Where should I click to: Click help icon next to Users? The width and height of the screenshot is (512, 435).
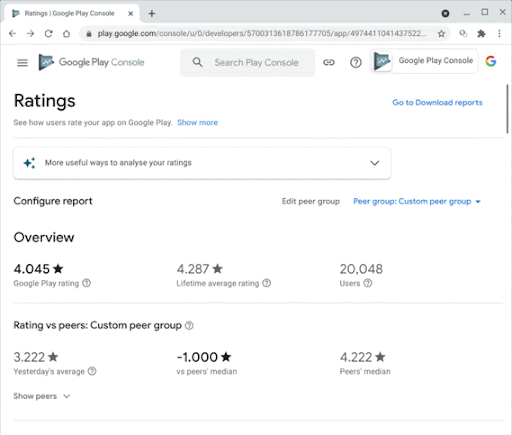coord(368,283)
